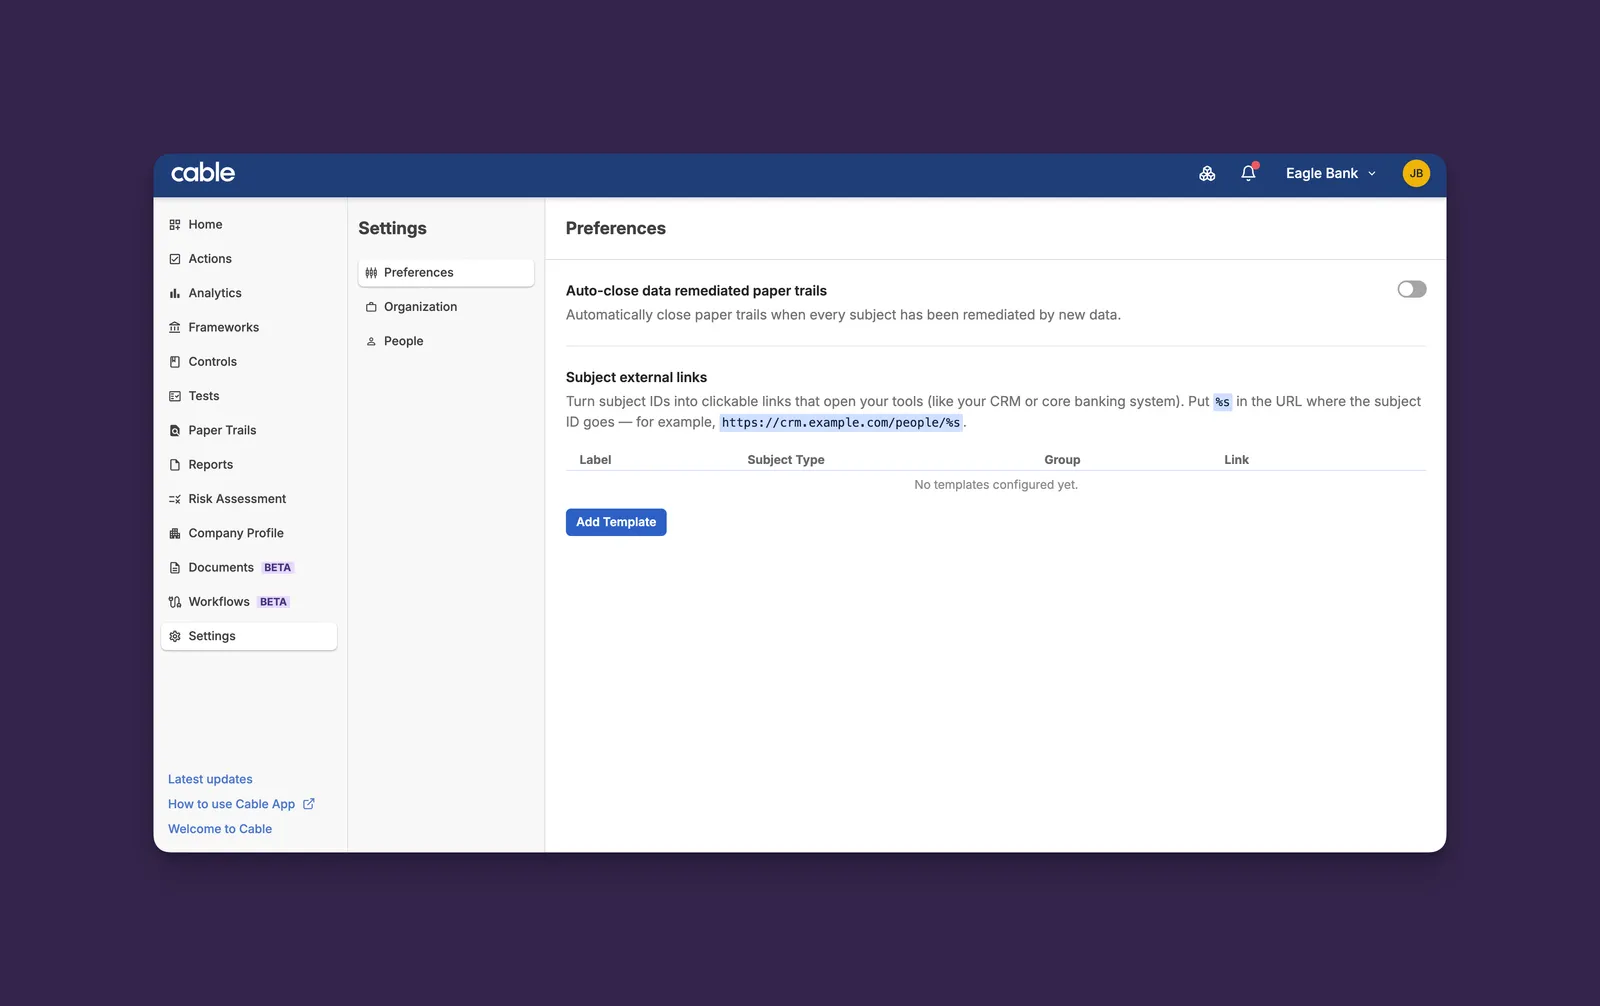
Task: Click the external link icon beside How to use Cable App
Action: (309, 804)
